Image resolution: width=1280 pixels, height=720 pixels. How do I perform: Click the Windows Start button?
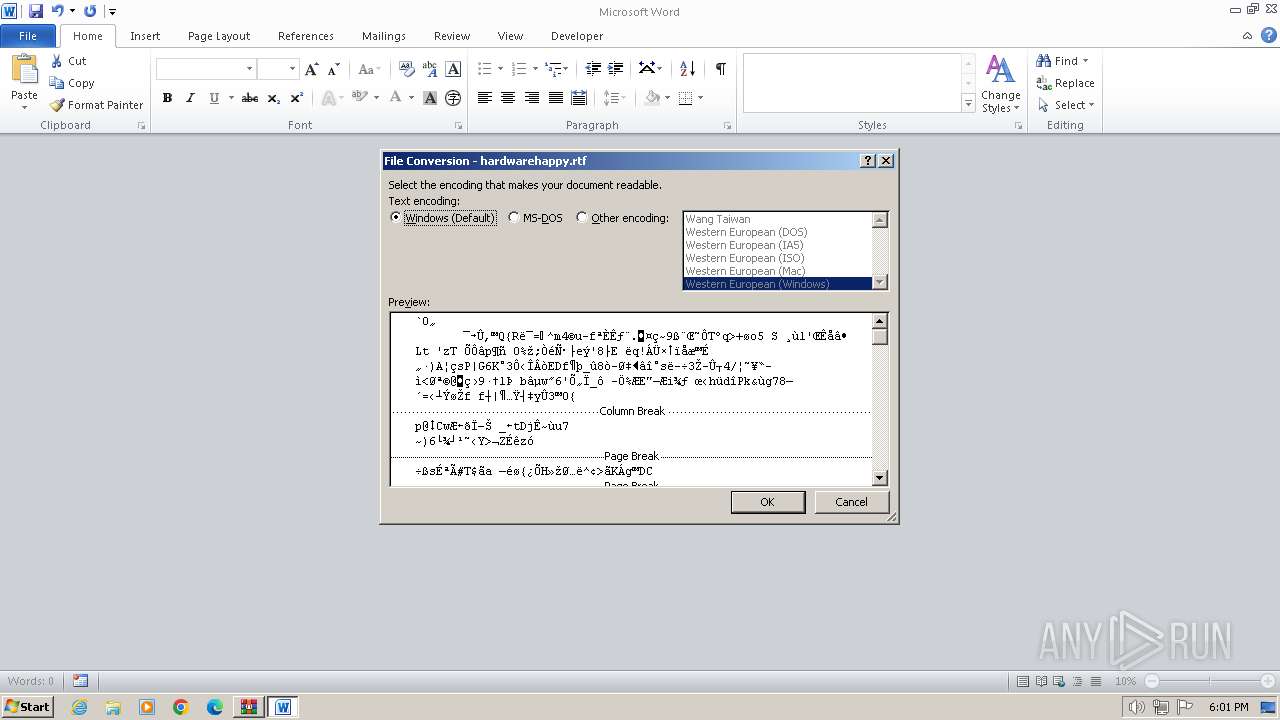tap(27, 707)
